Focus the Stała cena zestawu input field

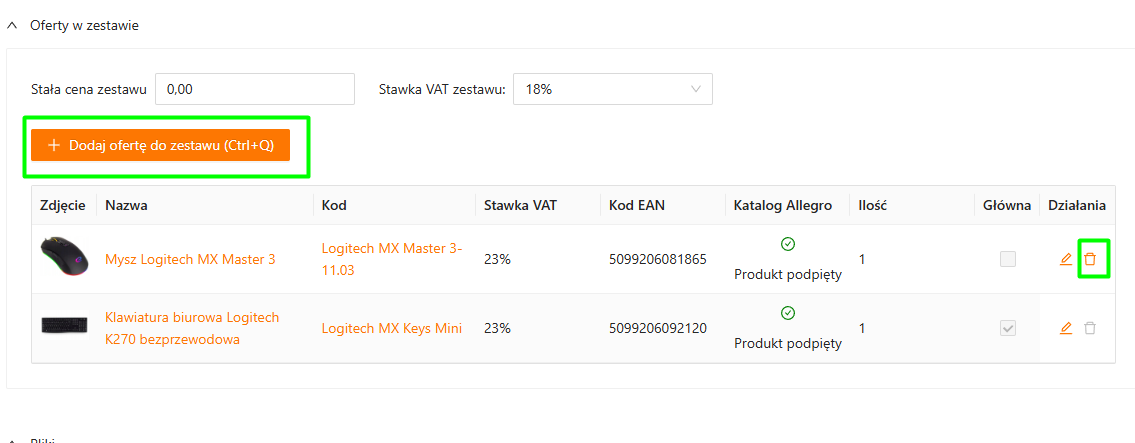(x=255, y=89)
